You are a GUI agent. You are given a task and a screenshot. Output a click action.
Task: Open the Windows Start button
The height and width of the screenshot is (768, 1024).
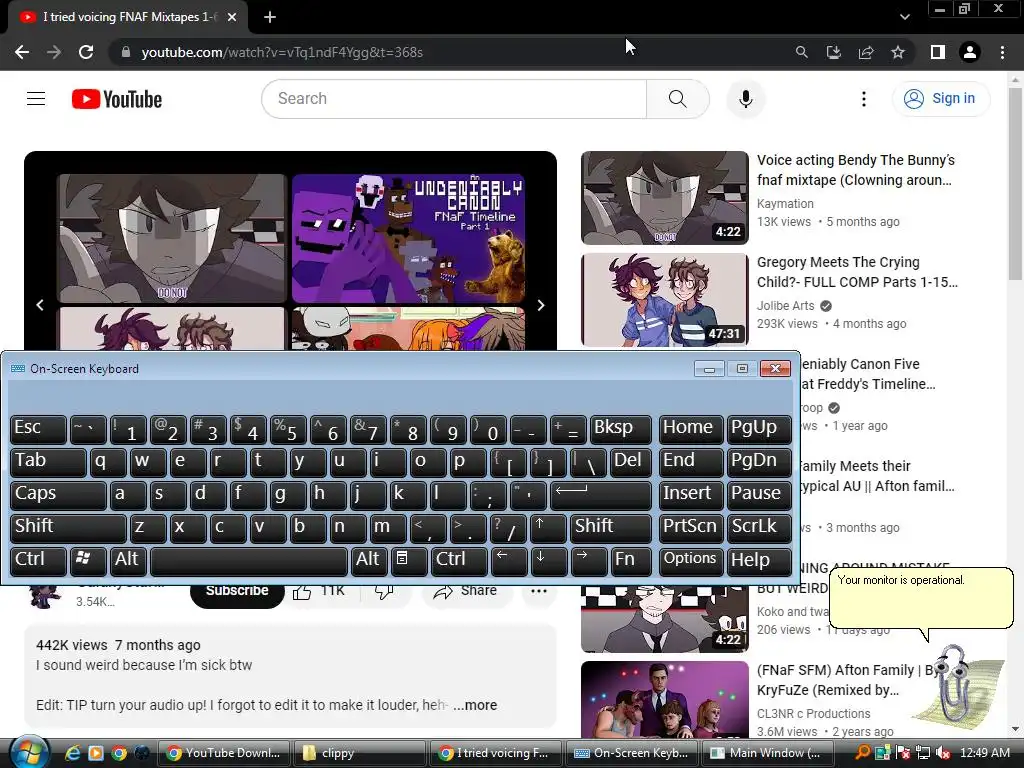point(28,752)
